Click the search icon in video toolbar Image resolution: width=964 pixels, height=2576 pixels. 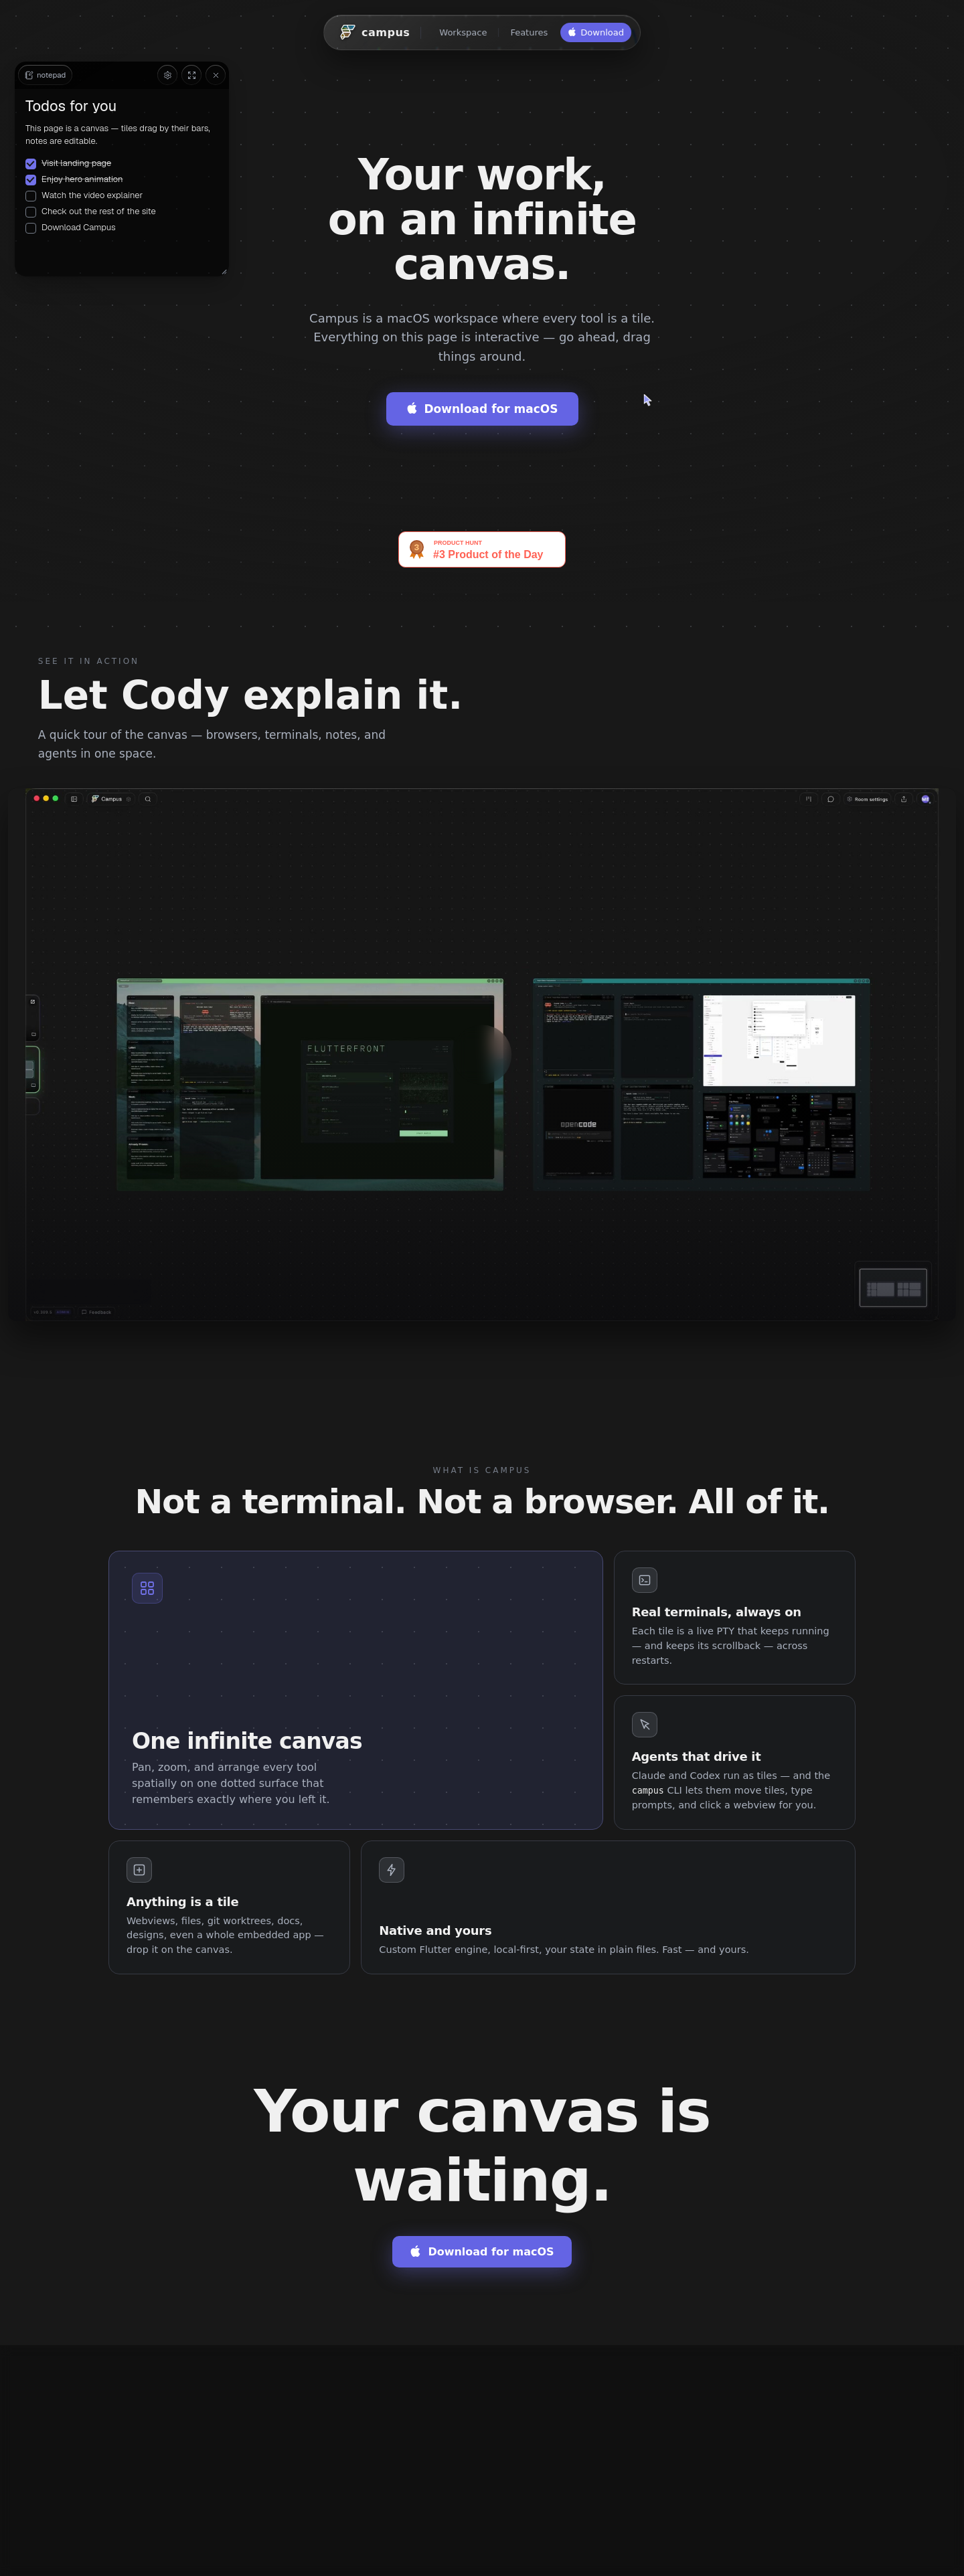pyautogui.click(x=148, y=799)
